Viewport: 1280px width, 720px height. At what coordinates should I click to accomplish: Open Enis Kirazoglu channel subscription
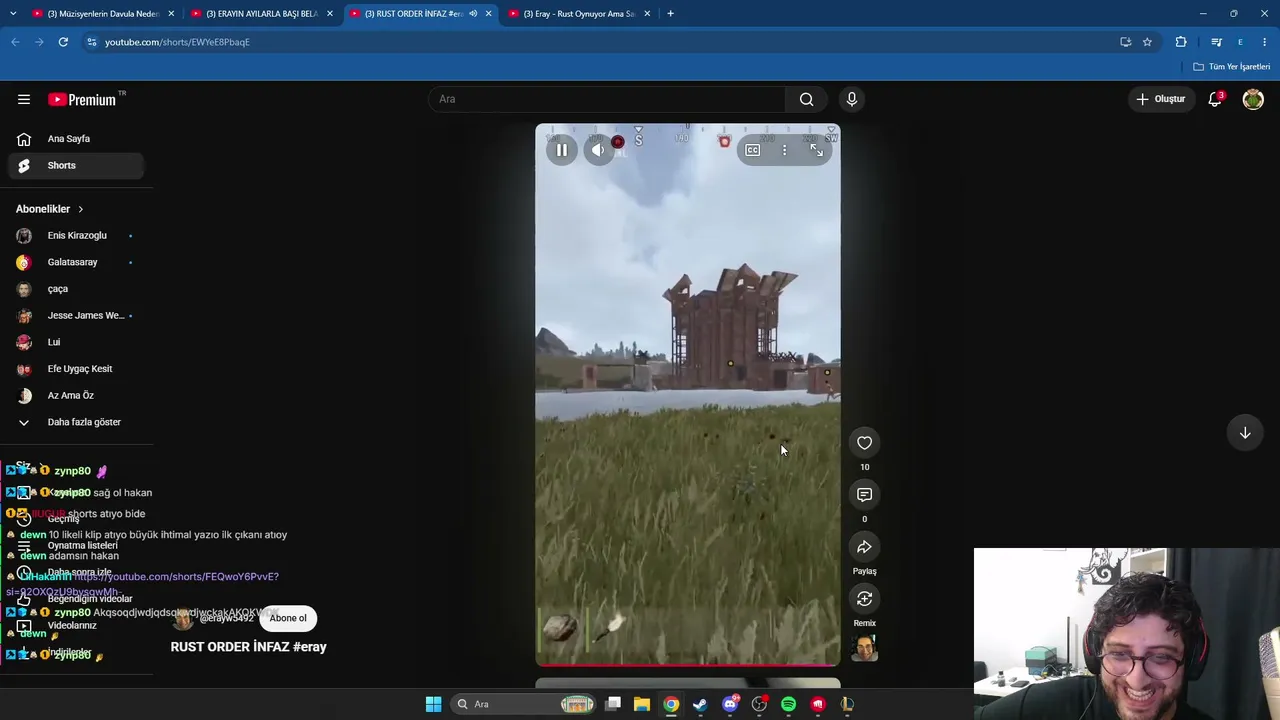(76, 235)
